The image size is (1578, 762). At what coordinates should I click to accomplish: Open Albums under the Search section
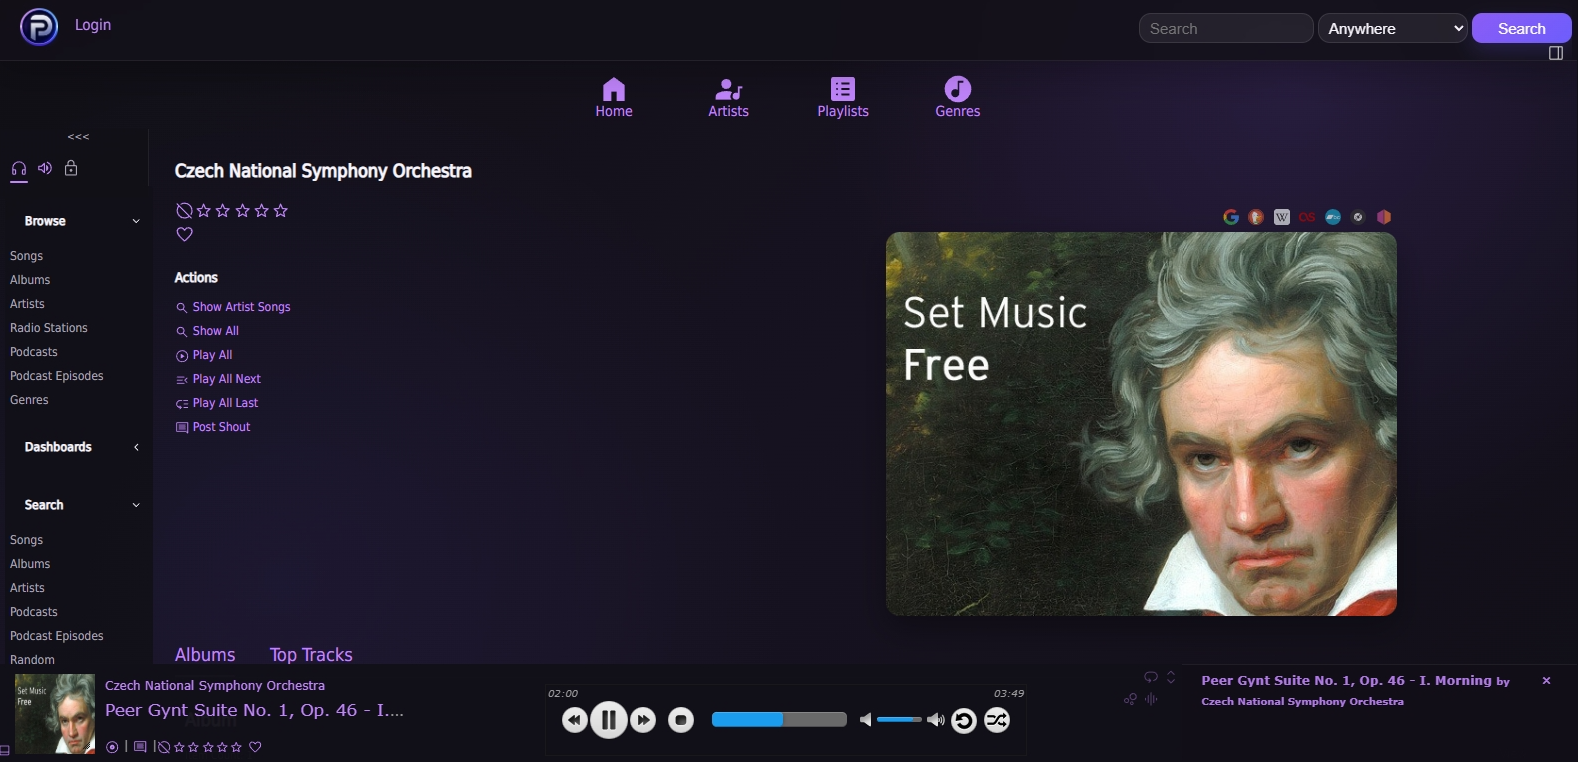click(30, 564)
